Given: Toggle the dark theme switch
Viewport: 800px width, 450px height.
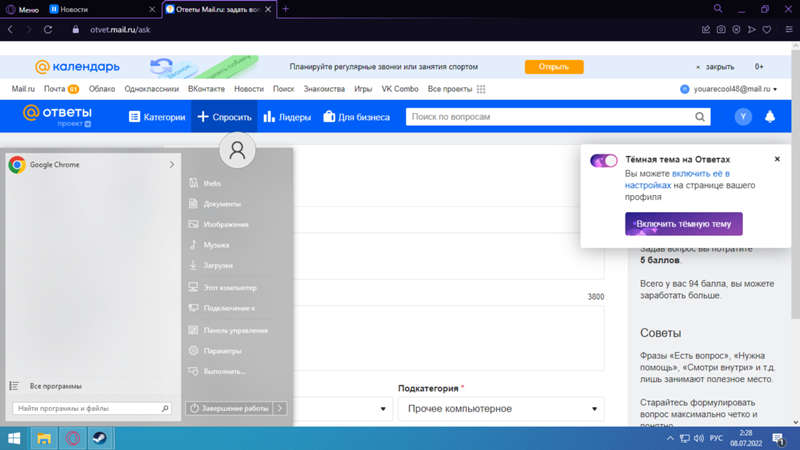Looking at the screenshot, I should coord(604,161).
